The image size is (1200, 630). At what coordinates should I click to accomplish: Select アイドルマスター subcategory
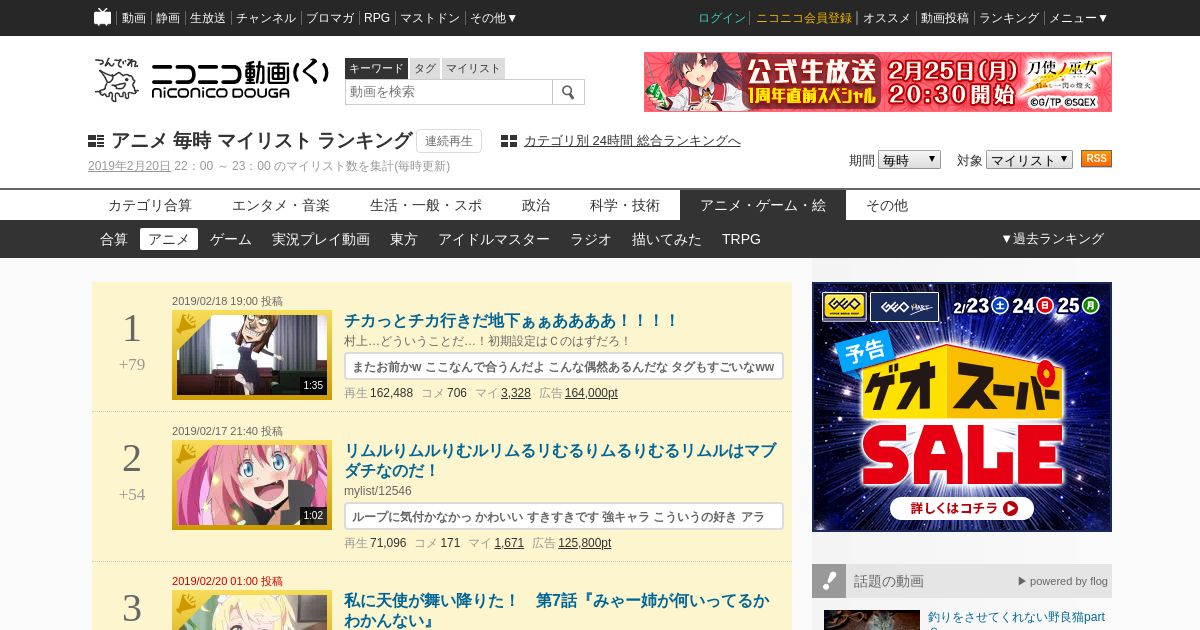(x=494, y=239)
